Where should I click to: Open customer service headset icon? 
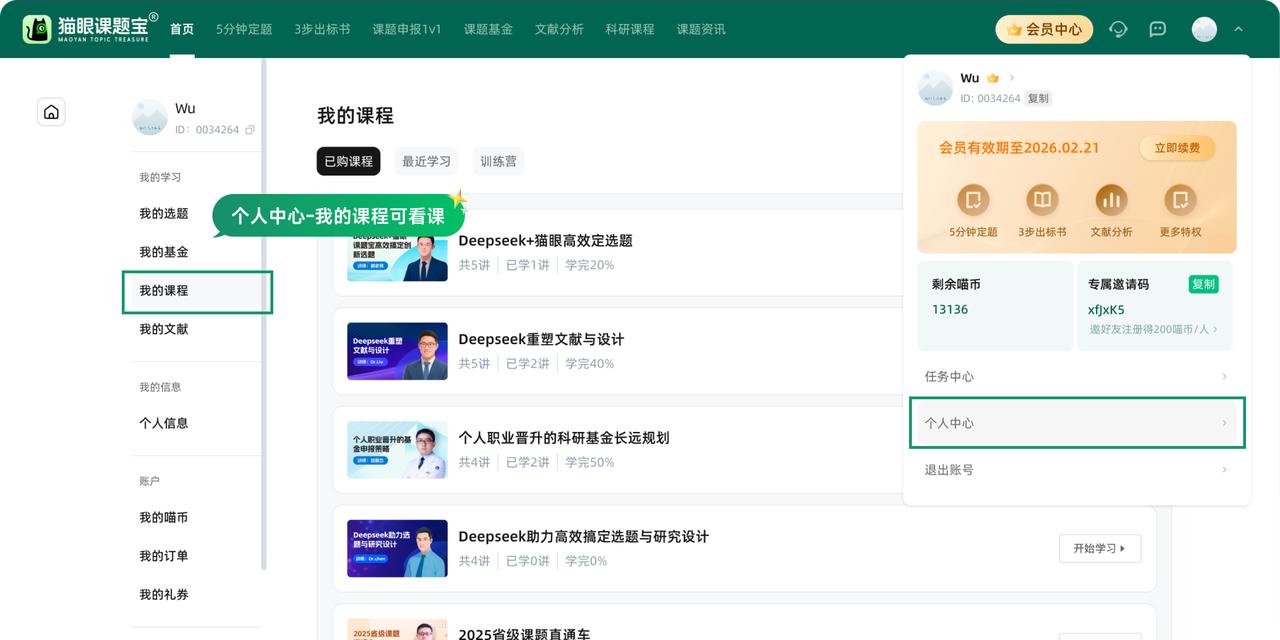[x=1119, y=29]
